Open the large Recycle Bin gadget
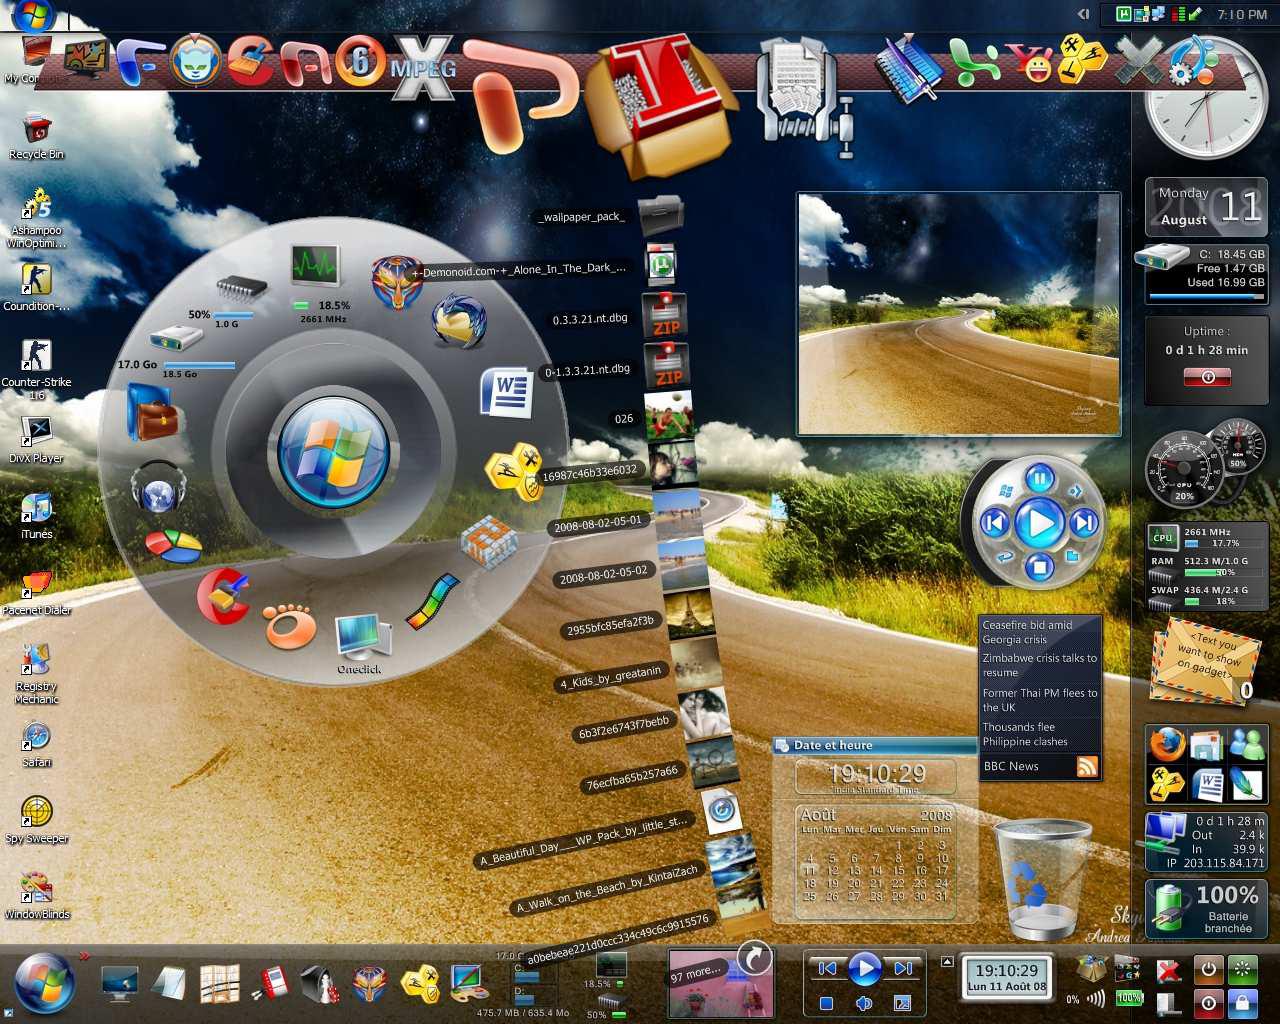The height and width of the screenshot is (1024, 1280). [x=1041, y=877]
